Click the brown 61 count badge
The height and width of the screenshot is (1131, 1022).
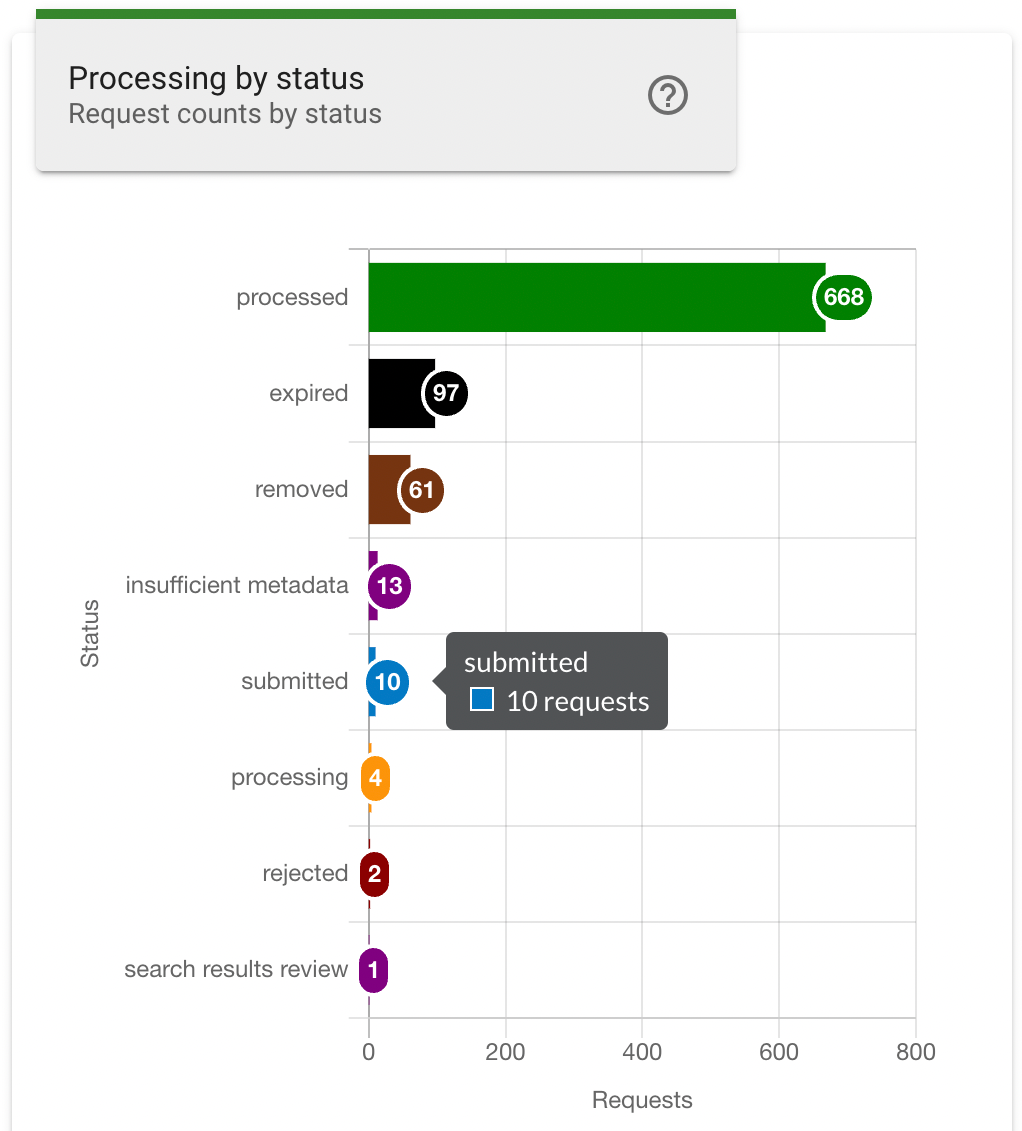point(421,489)
